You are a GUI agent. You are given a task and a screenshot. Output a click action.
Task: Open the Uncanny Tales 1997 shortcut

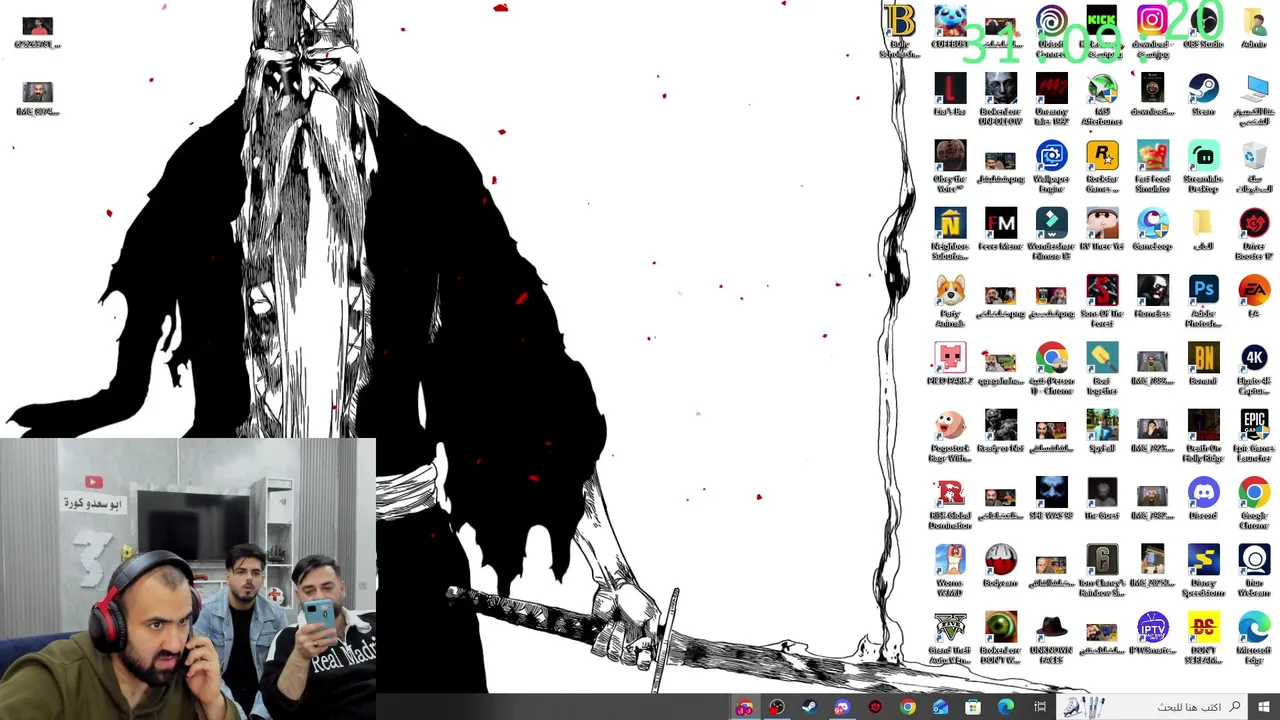pos(1051,99)
